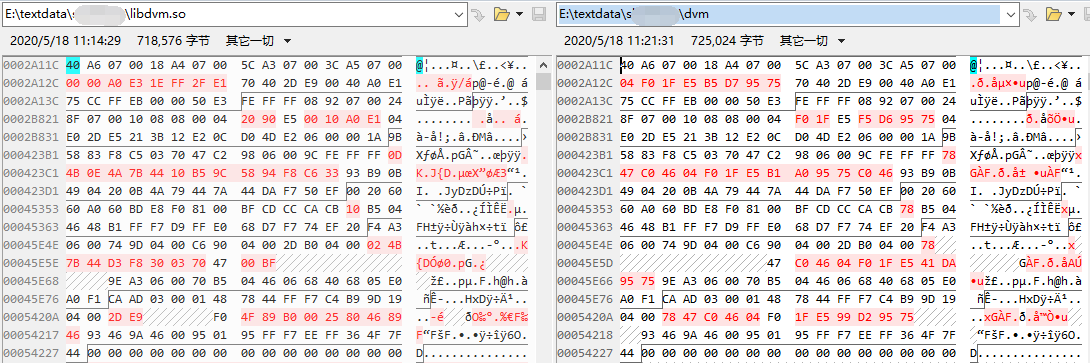Click the highlighted 40 byte in left pane
This screenshot has height=363, width=1090.
tap(73, 65)
